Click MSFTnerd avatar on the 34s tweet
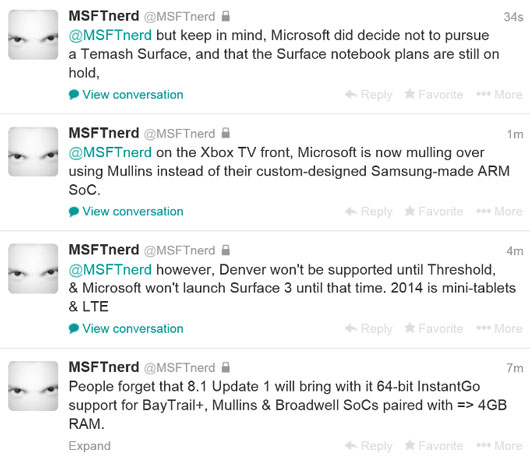Viewport: 530px width, 462px height. 33,35
